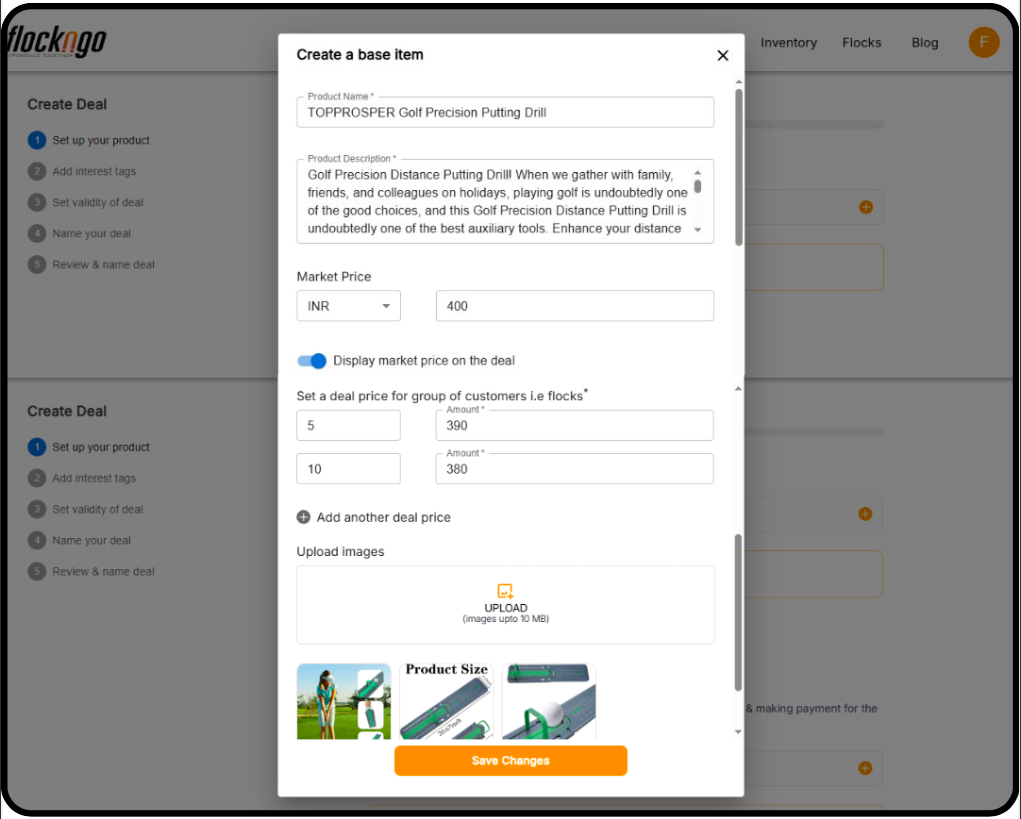Click step 2 circle in lower Create Deal panel

coord(37,479)
